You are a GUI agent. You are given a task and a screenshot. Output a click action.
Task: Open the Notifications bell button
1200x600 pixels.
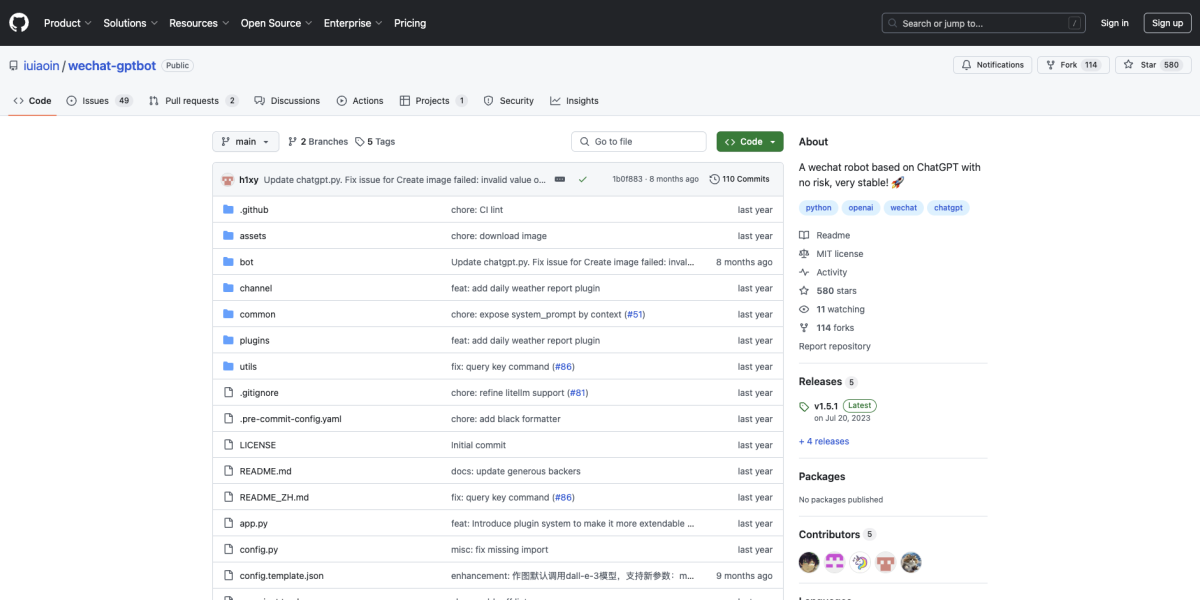point(992,65)
